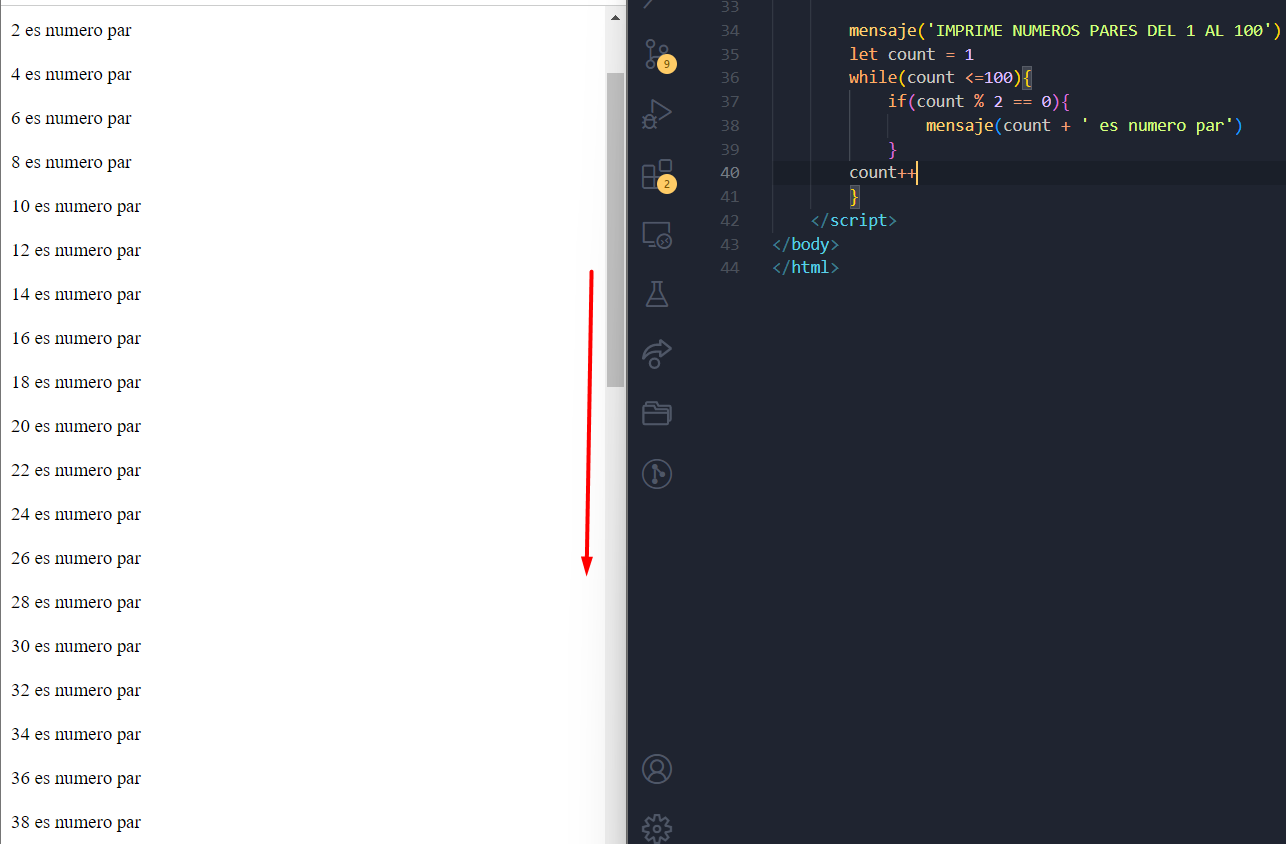Click the '38 es numero par' output line
The height and width of the screenshot is (844, 1286).
(76, 823)
